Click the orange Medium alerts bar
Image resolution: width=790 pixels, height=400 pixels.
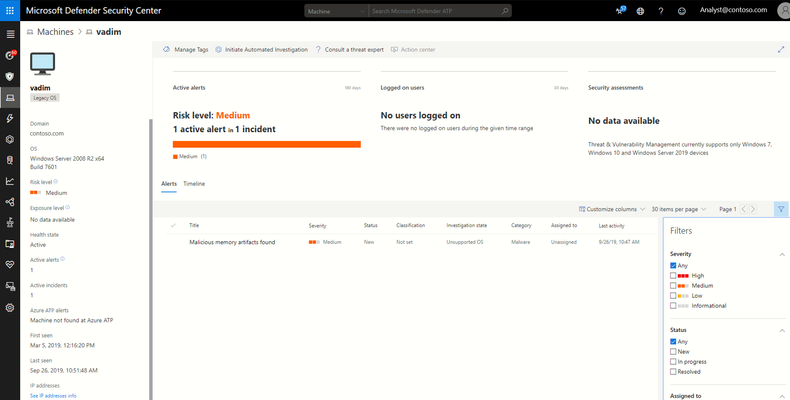click(267, 144)
